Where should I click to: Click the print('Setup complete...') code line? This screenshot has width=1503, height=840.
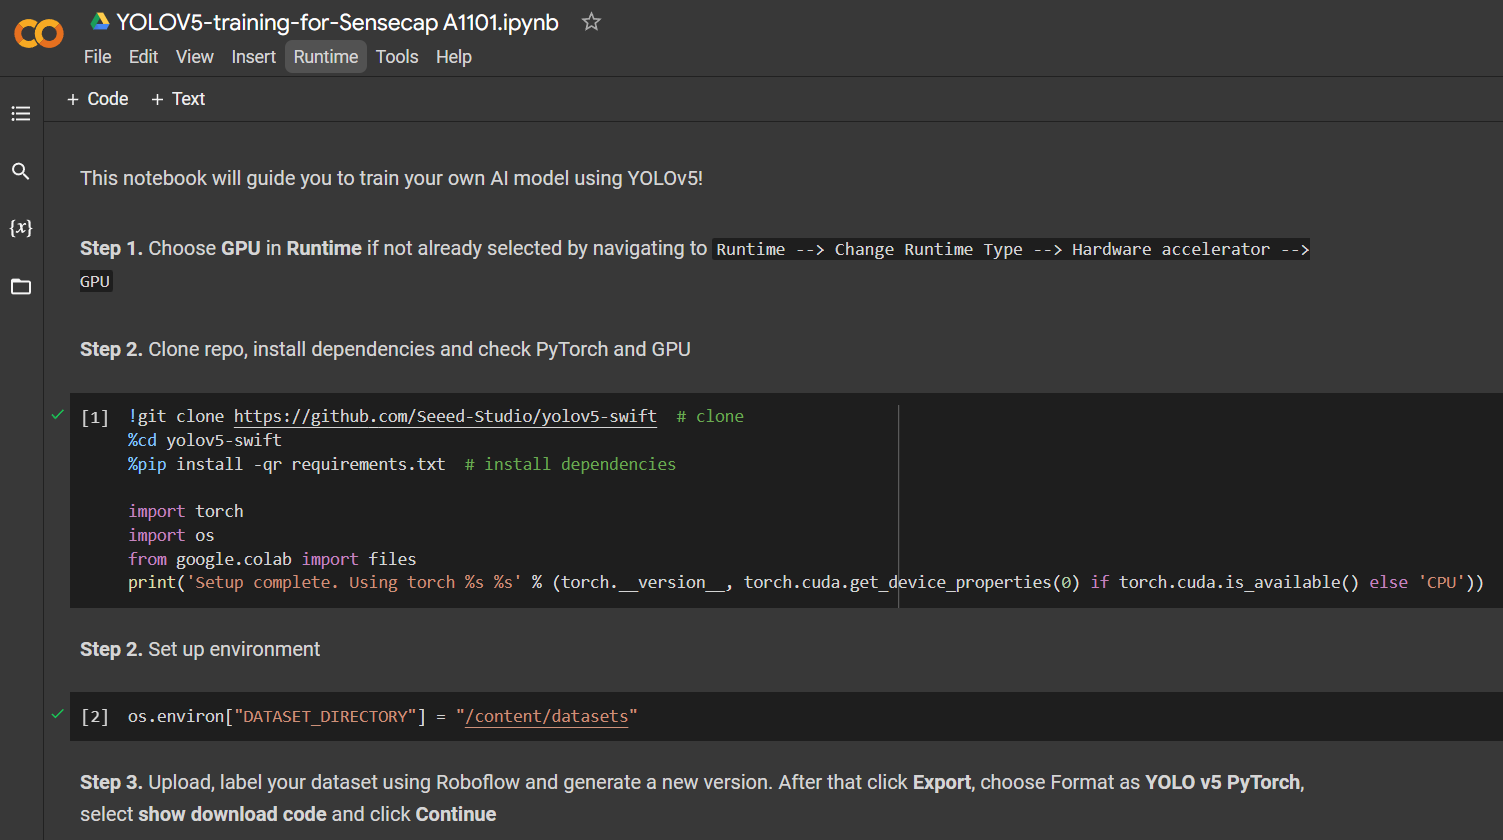[x=806, y=582]
